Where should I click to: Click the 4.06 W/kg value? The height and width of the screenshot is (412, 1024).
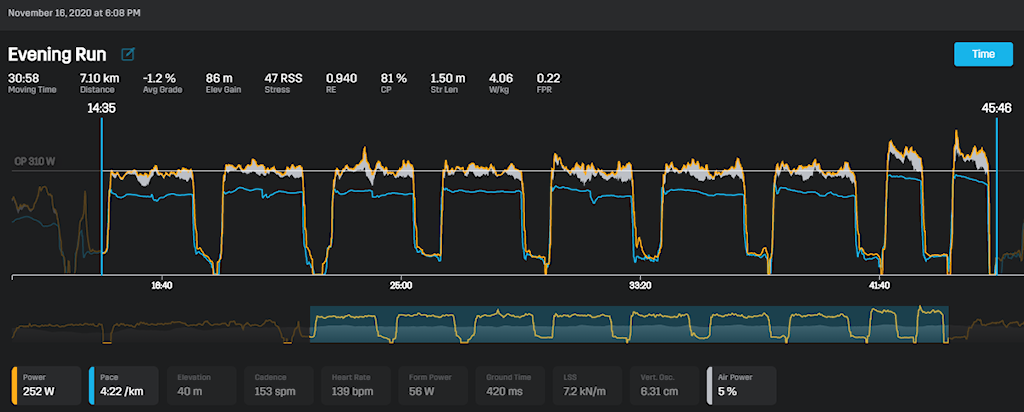[502, 78]
